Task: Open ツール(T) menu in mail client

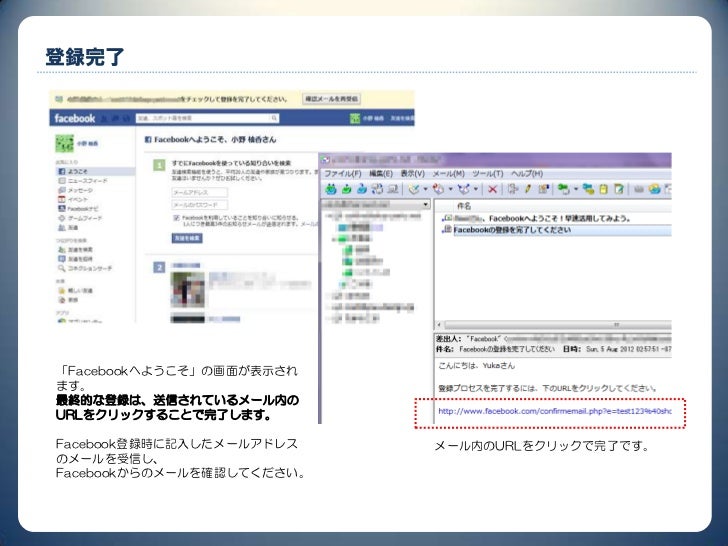Action: [488, 174]
